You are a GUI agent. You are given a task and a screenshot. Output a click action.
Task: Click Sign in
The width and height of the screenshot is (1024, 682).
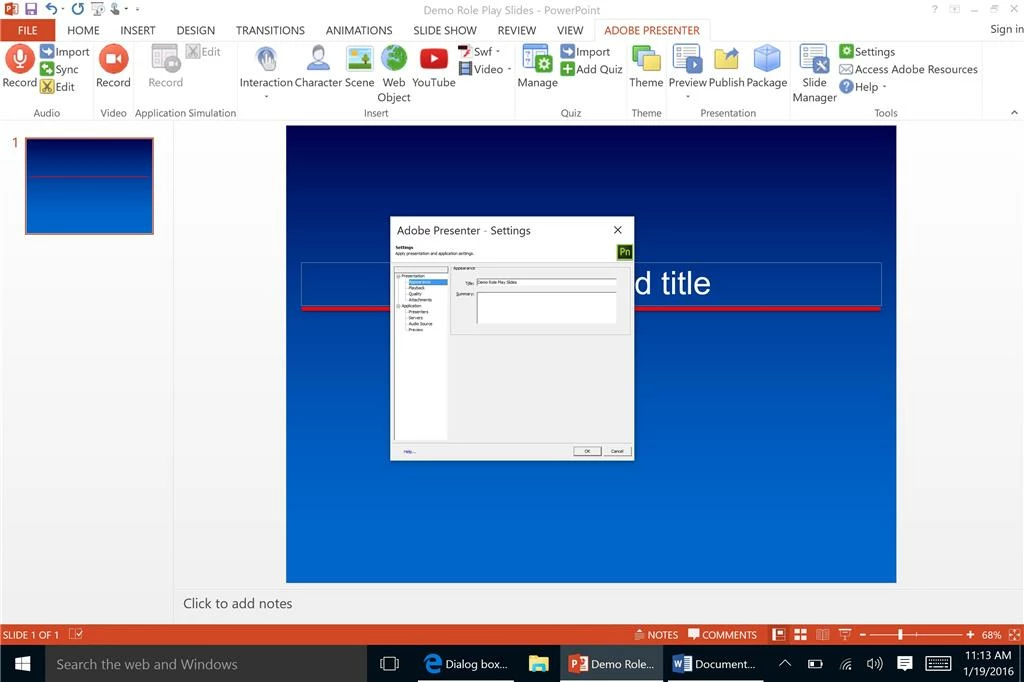tap(1006, 29)
